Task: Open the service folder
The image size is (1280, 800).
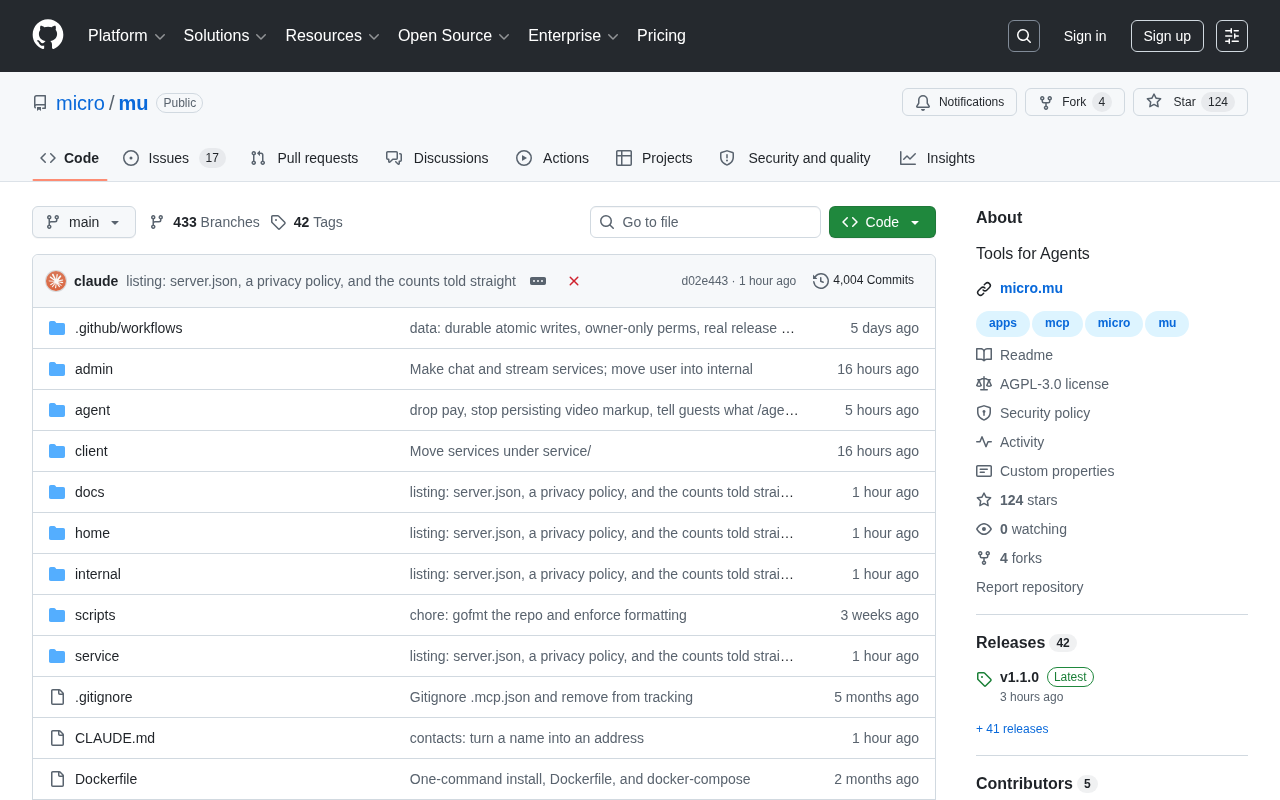Action: 97,656
